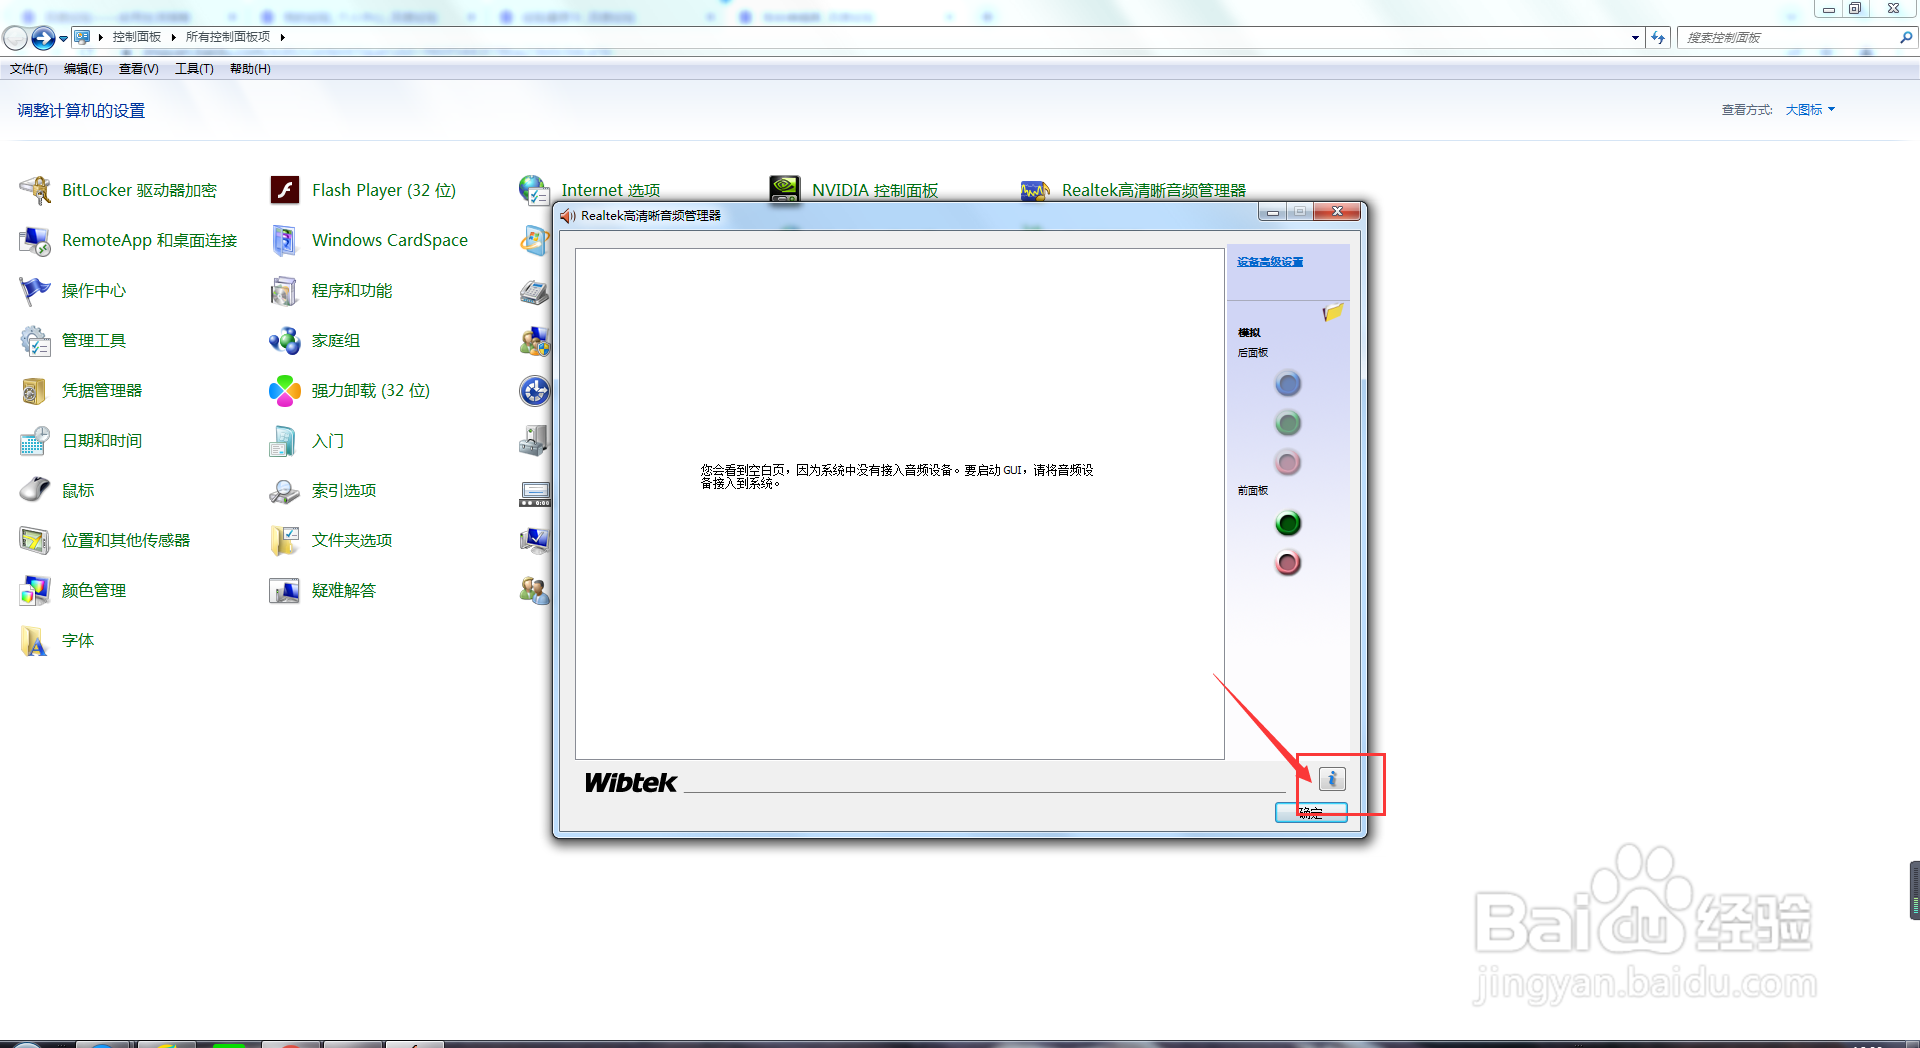The width and height of the screenshot is (1920, 1048).
Task: Open Realtek HD Audio Manager control panel icon
Action: point(1035,190)
